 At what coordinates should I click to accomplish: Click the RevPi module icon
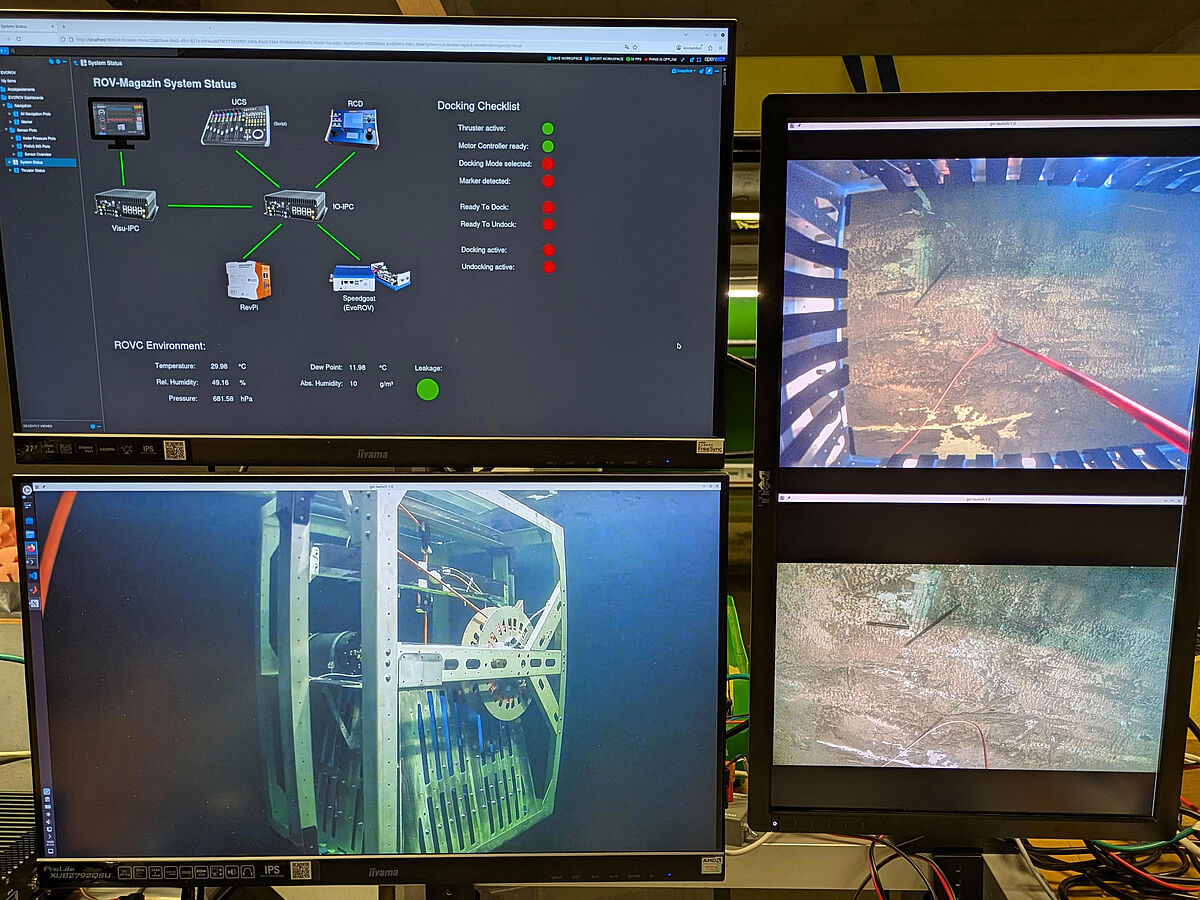click(248, 280)
